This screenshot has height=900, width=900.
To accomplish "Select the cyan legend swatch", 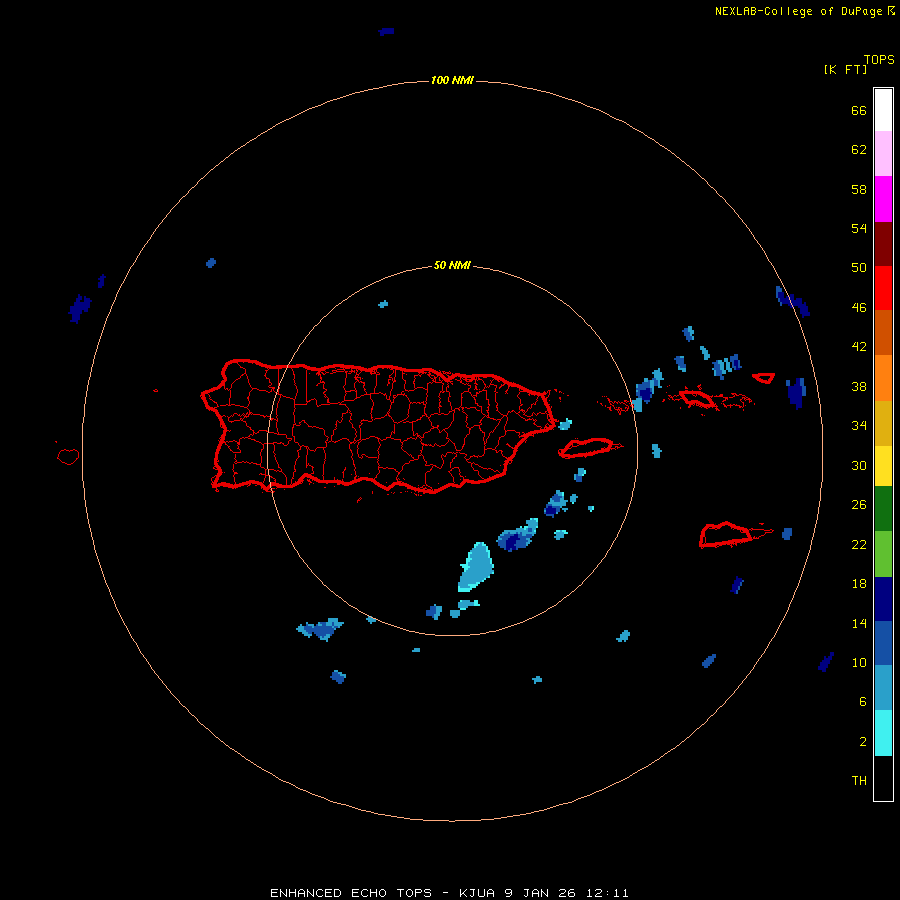I will 883,733.
